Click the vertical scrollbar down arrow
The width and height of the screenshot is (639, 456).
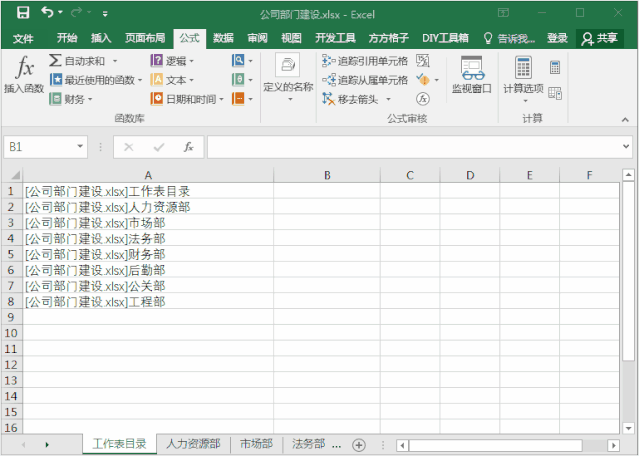coord(628,428)
